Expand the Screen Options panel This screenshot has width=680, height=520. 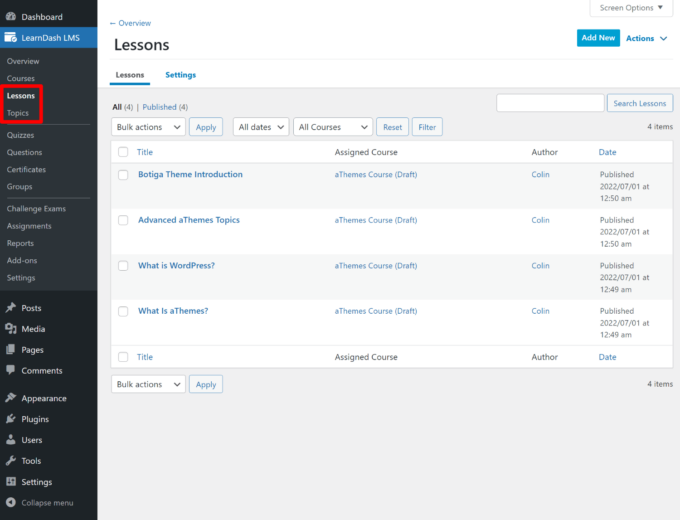pyautogui.click(x=631, y=8)
